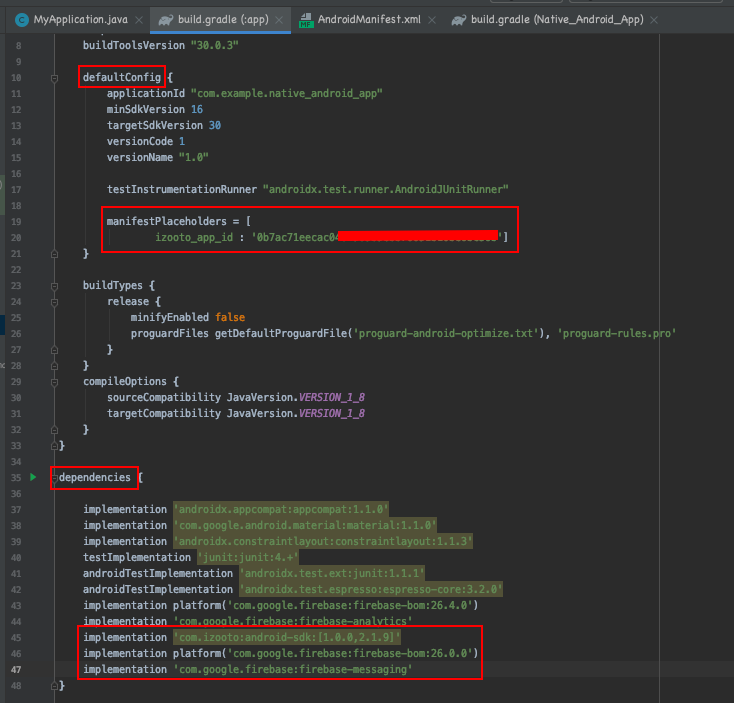Image resolution: width=734 pixels, height=703 pixels.
Task: Click the firebase-bom:26.4.0 platform string
Action: coord(350,605)
